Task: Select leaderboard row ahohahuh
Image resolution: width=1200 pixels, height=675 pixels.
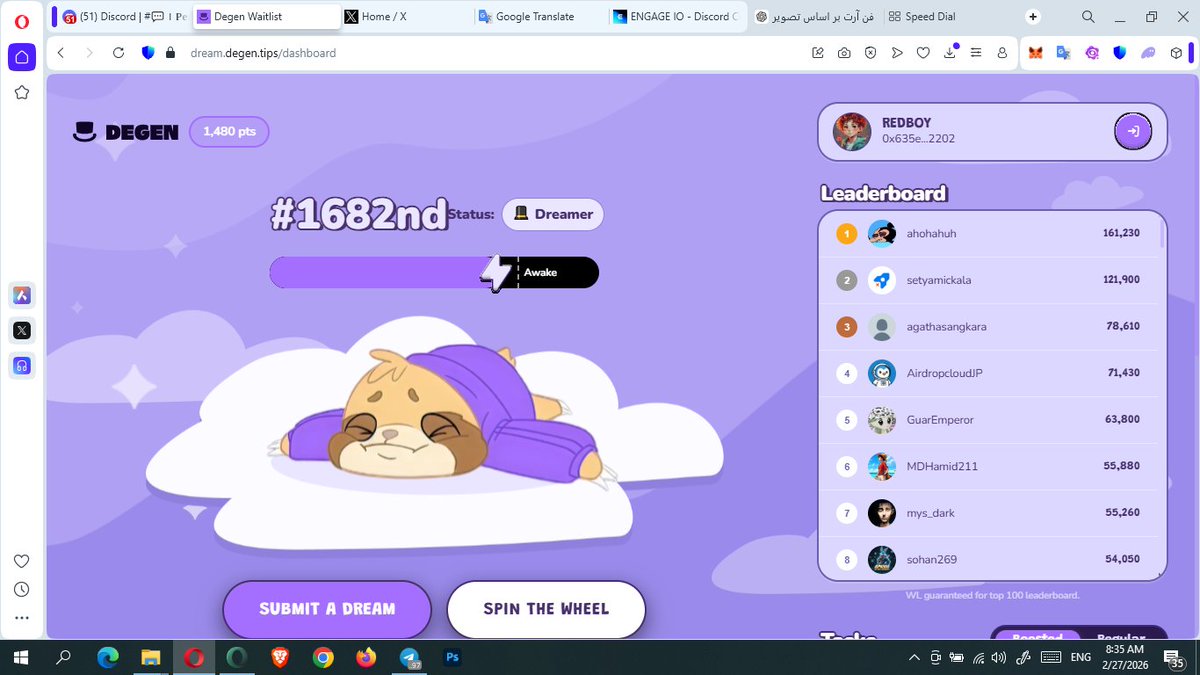Action: 990,233
